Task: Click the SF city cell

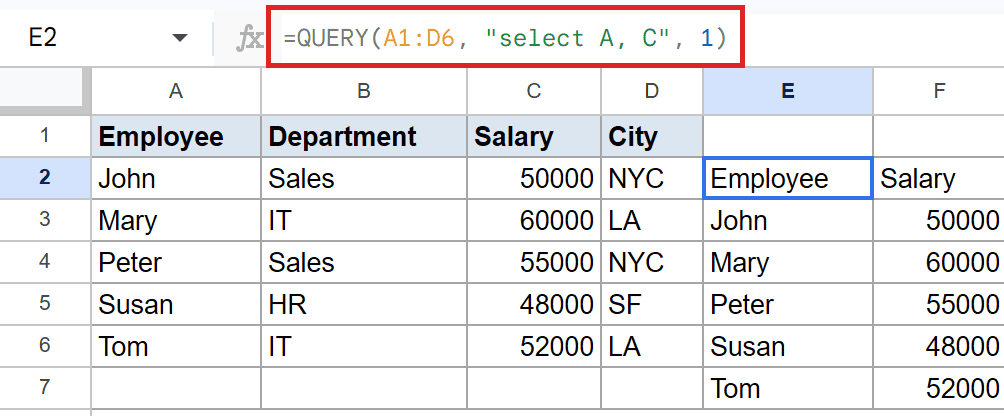Action: (x=652, y=303)
